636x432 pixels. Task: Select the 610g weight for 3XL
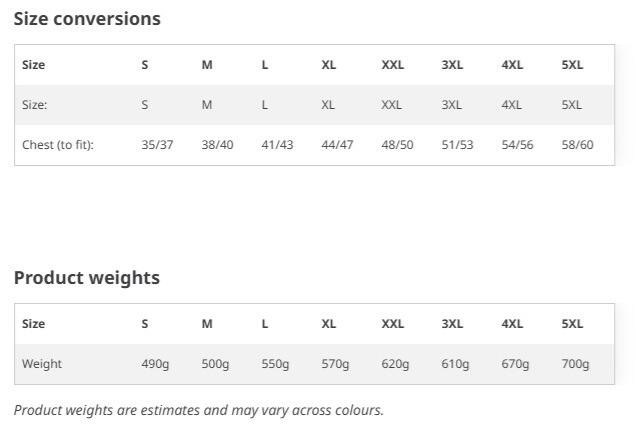[x=456, y=364]
